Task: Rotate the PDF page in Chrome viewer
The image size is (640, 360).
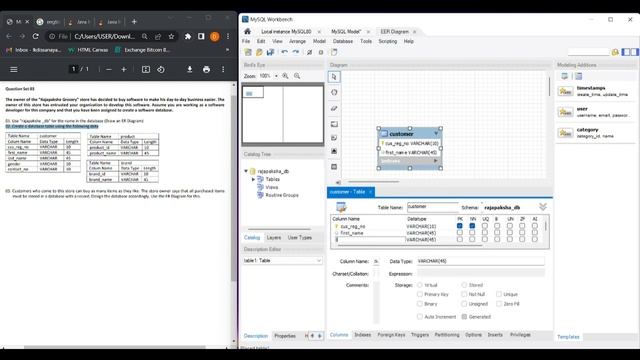Action: (x=161, y=69)
